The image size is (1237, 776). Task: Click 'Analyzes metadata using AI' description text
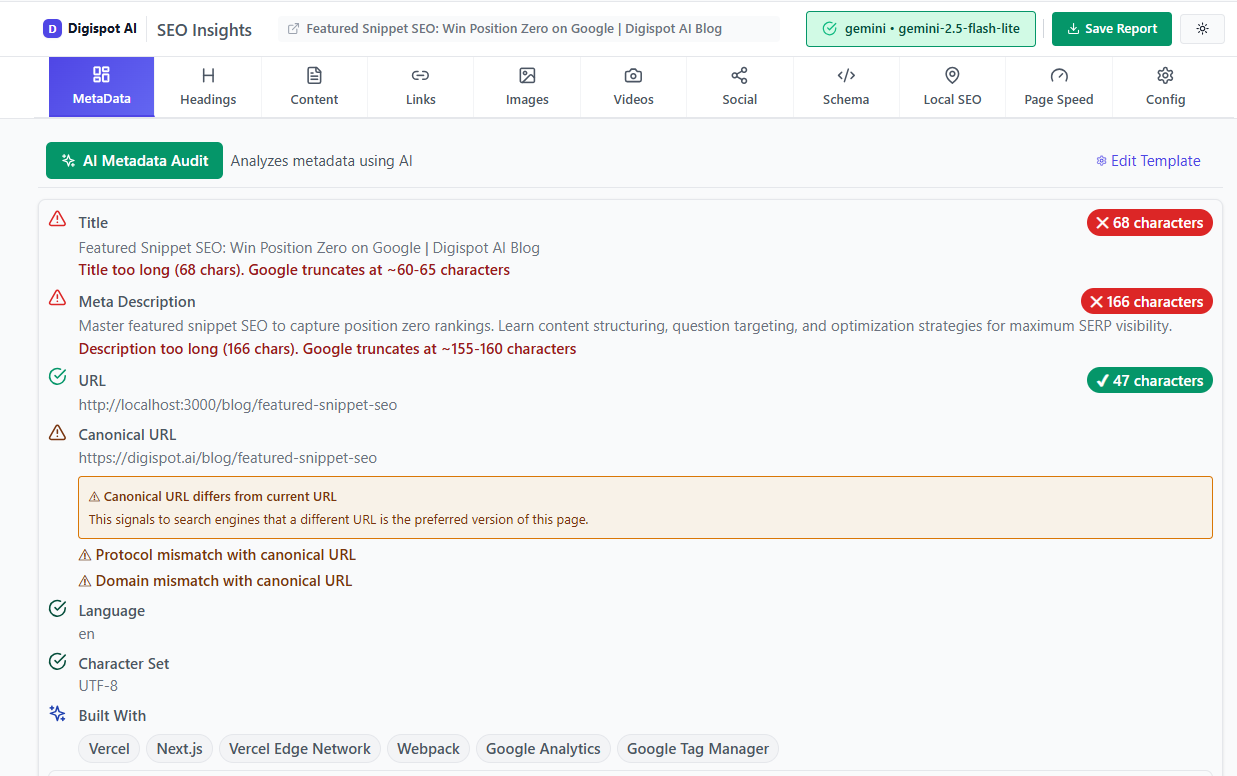[x=322, y=161]
